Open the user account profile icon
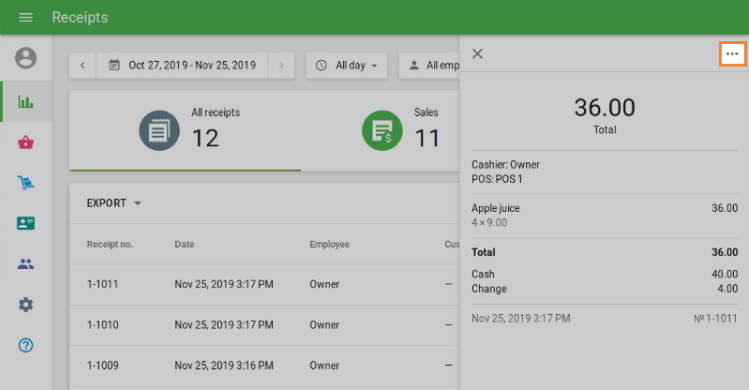749x390 pixels. pos(26,58)
